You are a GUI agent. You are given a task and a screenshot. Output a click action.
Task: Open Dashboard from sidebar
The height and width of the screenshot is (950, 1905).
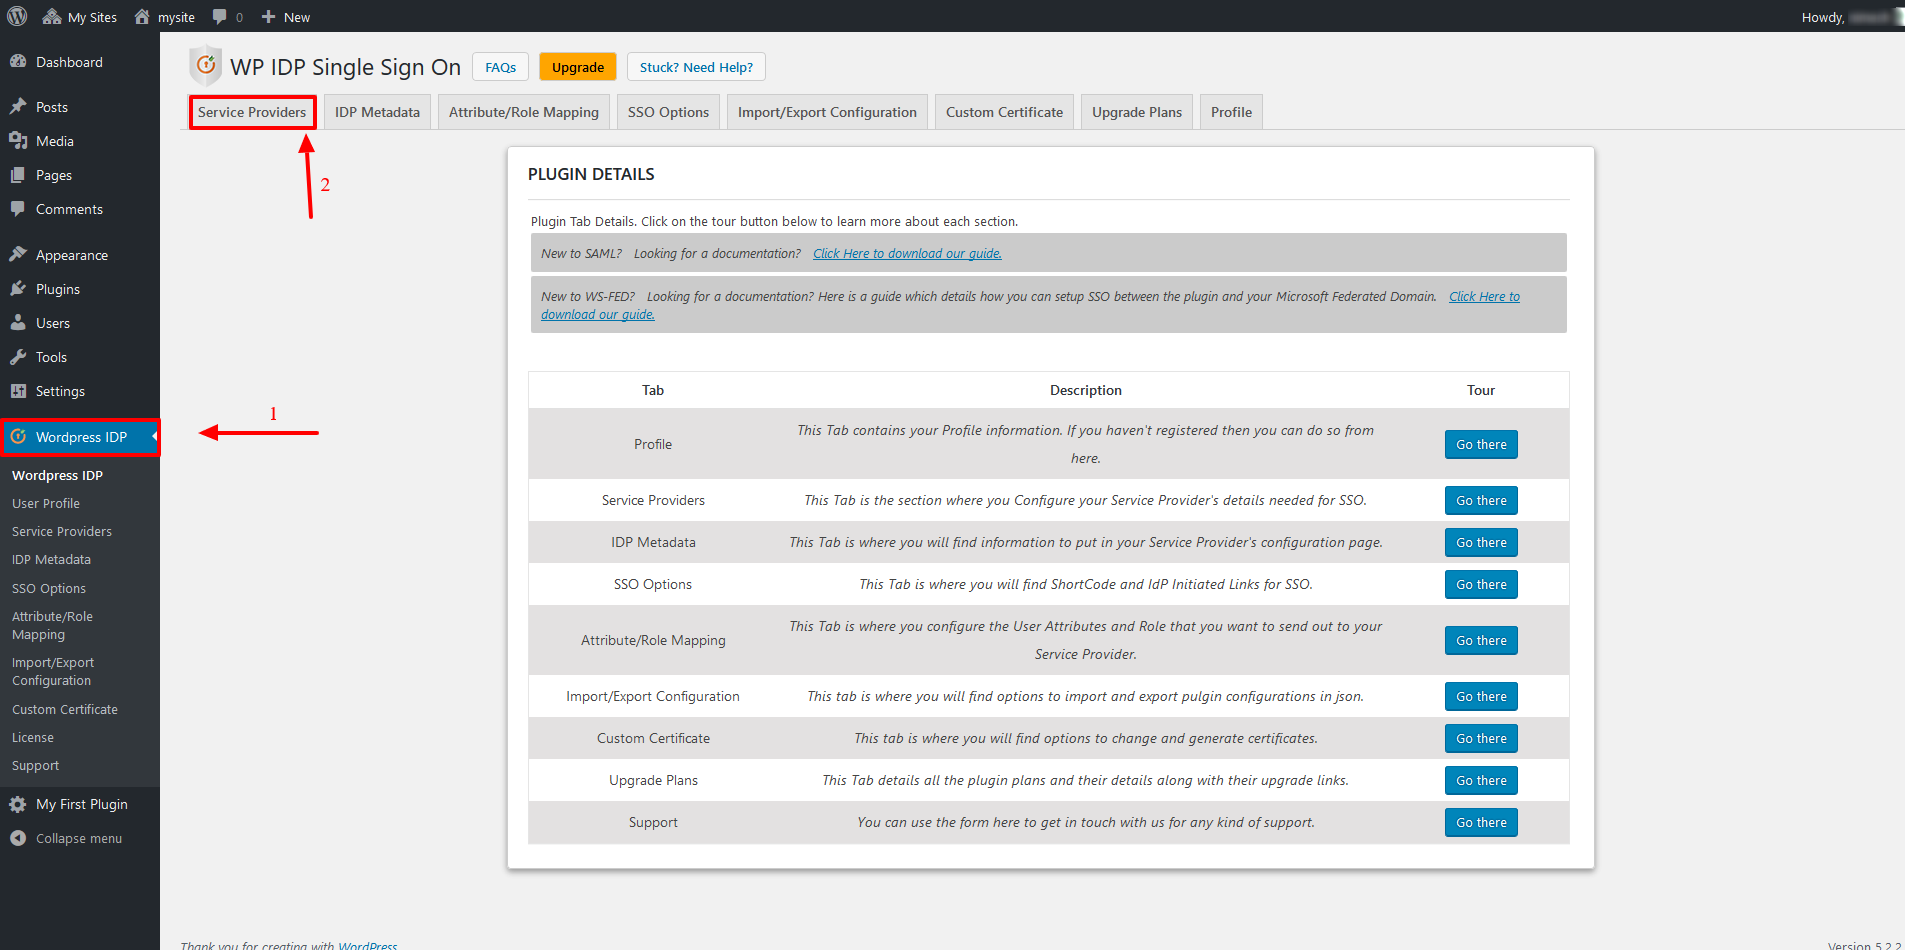(69, 62)
